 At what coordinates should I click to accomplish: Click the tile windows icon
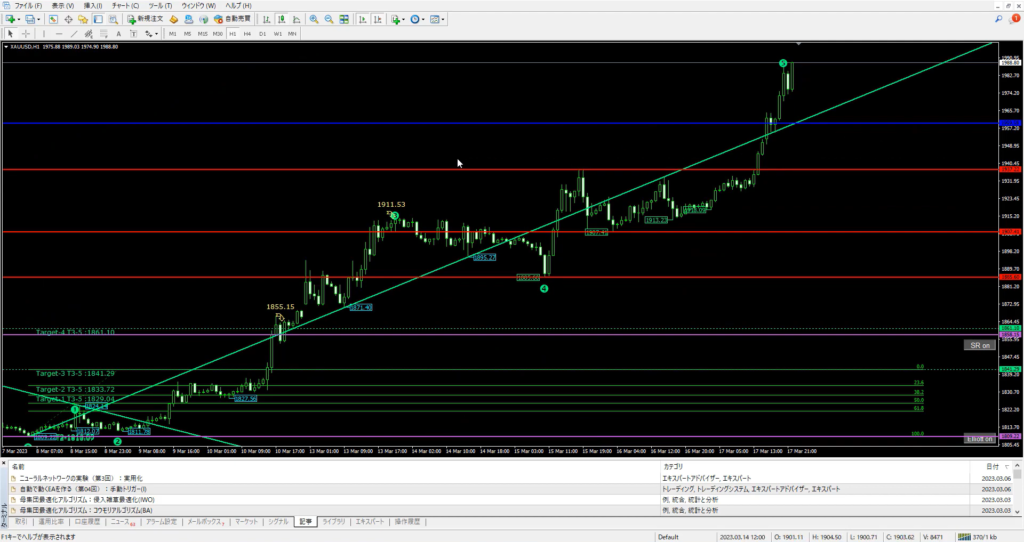pos(345,19)
